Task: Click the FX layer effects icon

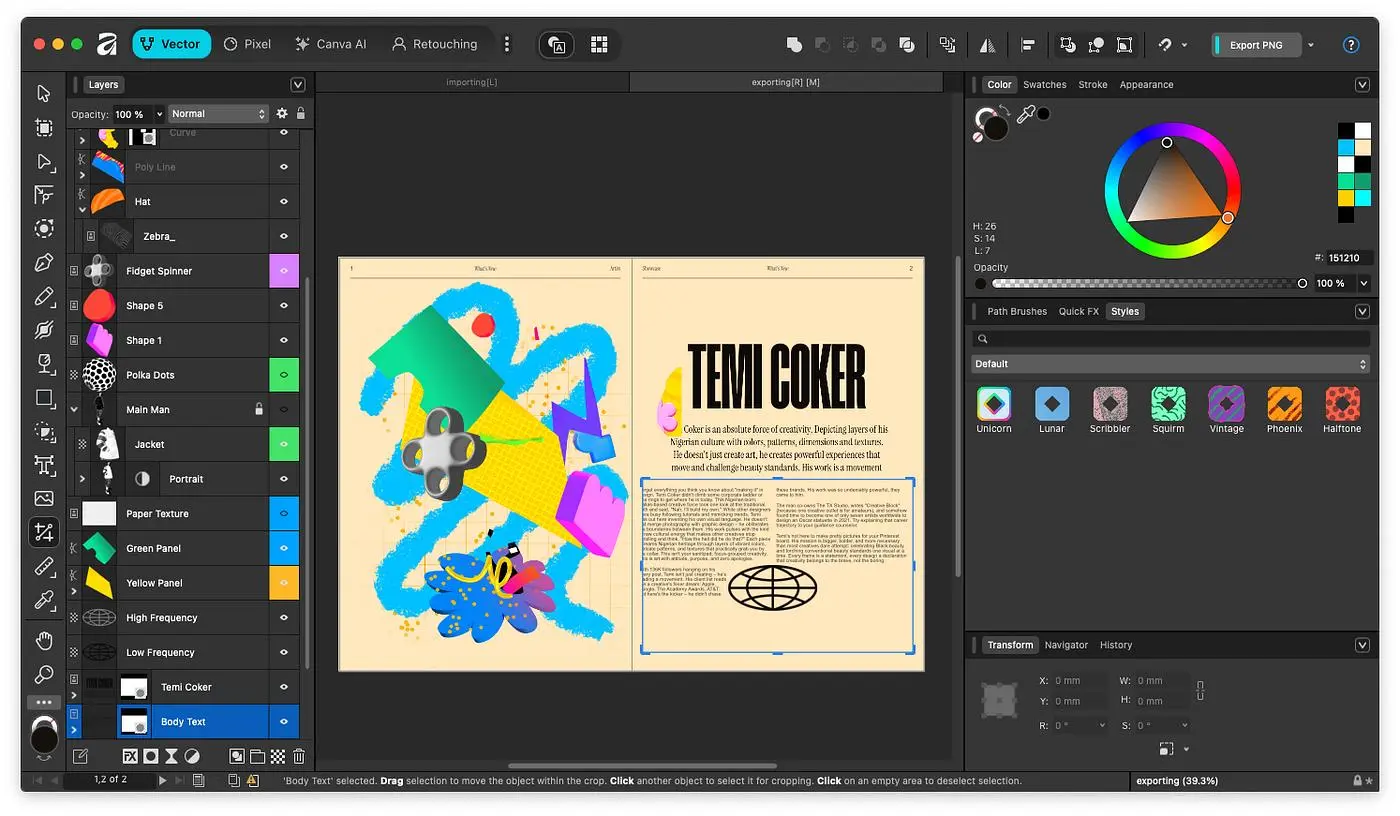Action: point(130,756)
